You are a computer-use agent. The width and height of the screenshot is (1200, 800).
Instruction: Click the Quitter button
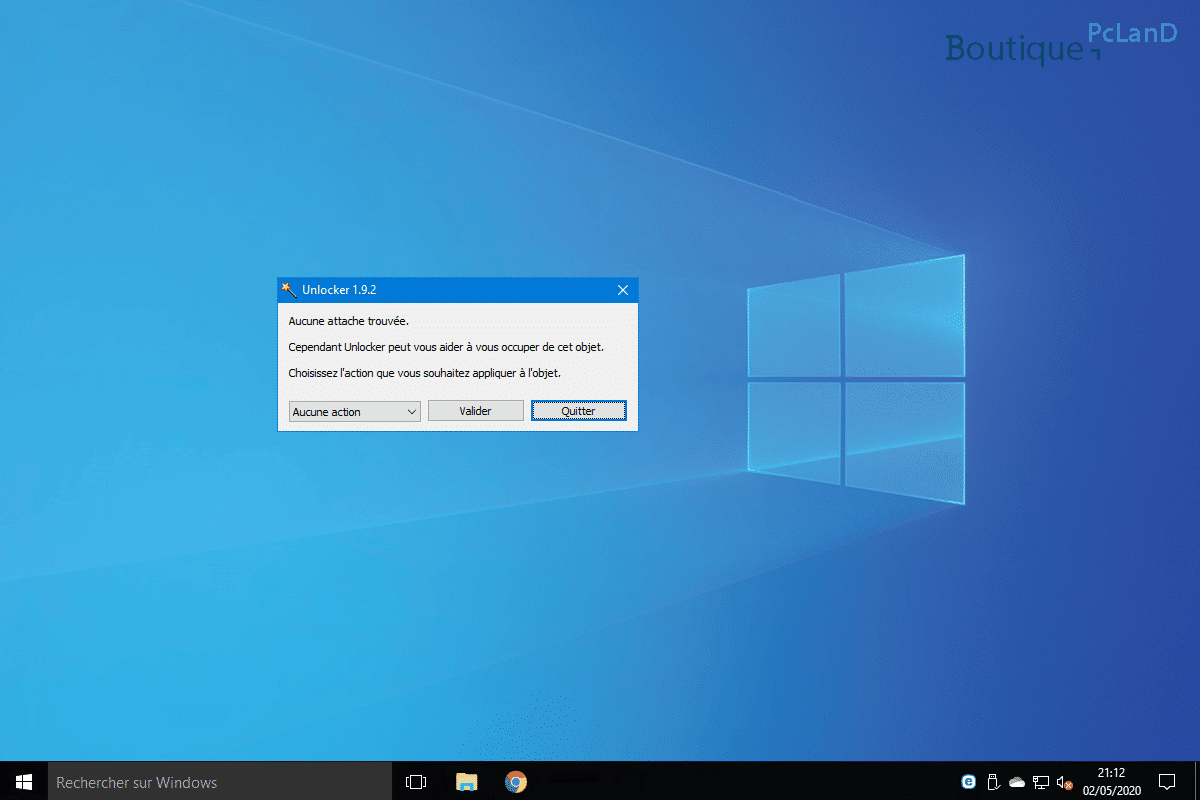coord(579,411)
